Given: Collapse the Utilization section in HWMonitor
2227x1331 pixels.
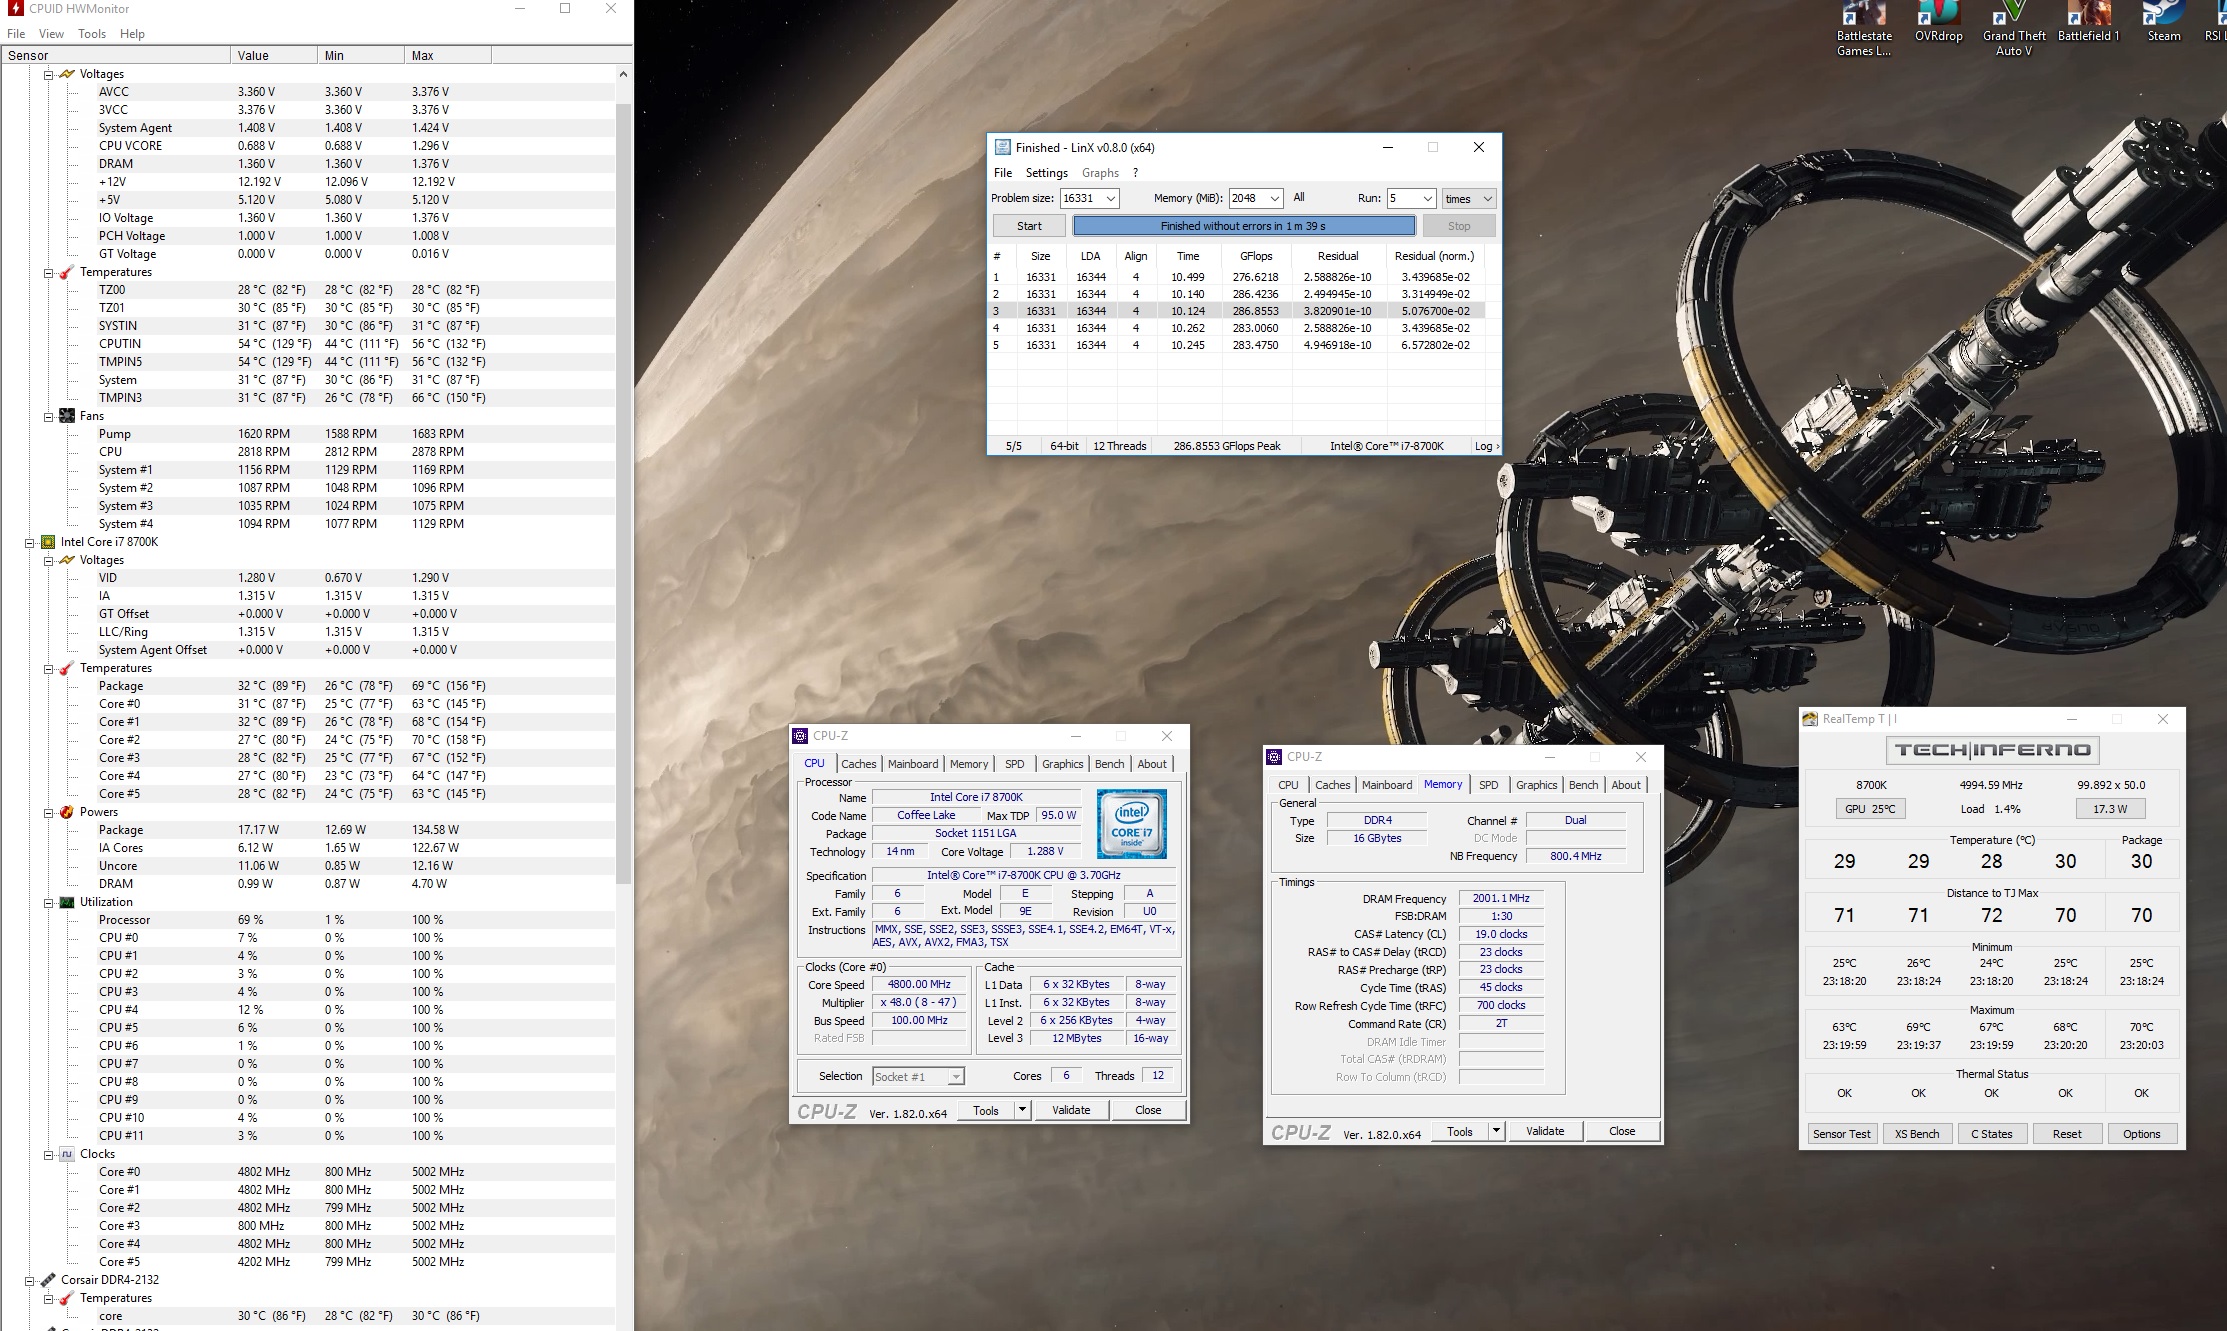Looking at the screenshot, I should [x=48, y=902].
